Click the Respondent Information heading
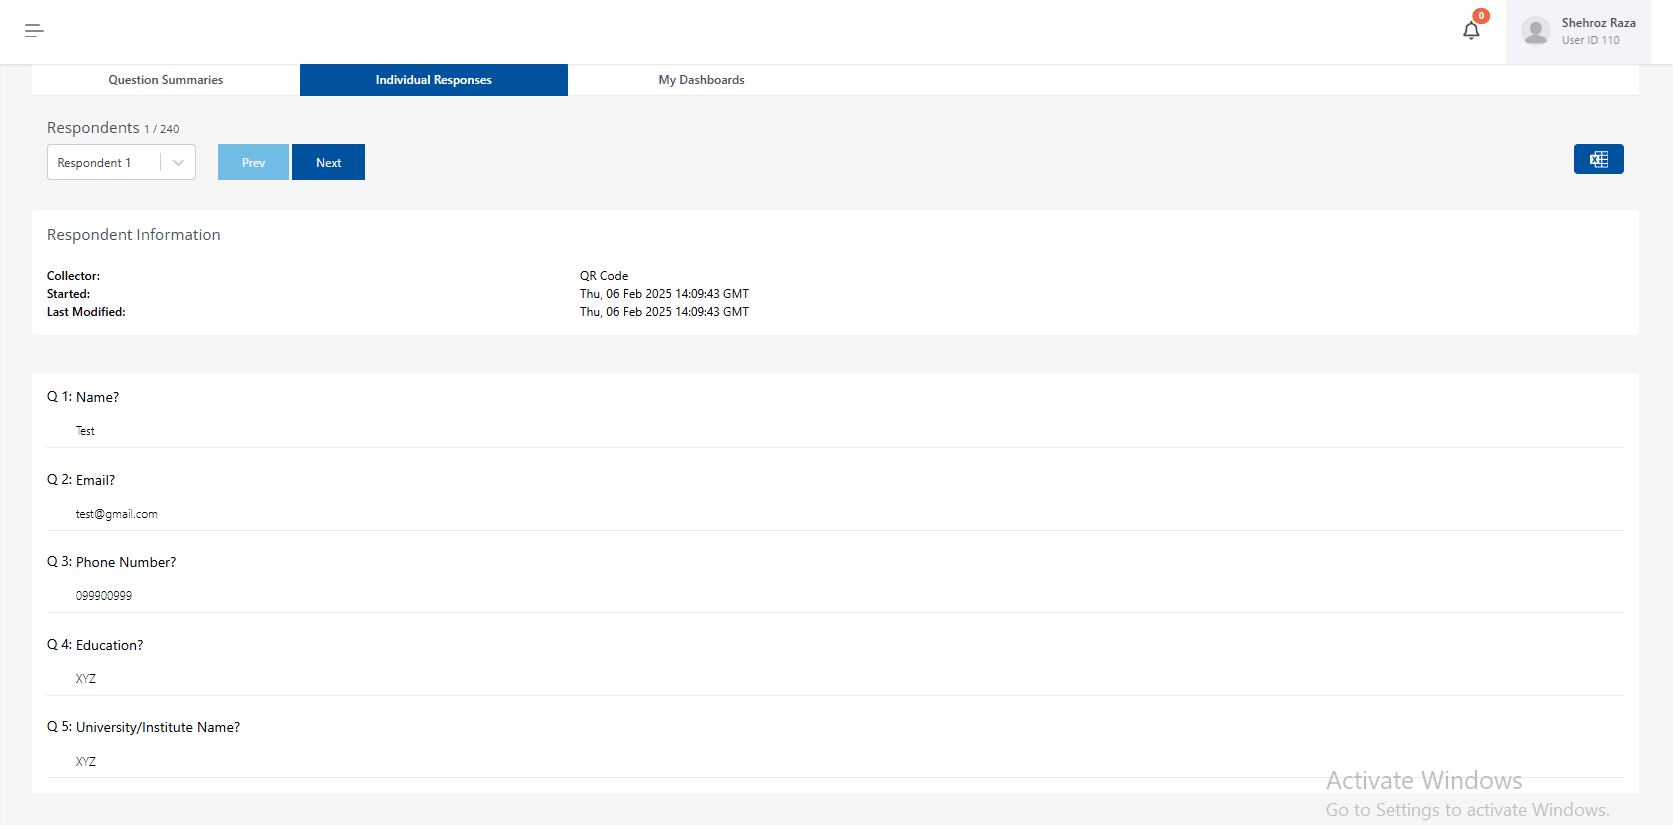 click(134, 235)
